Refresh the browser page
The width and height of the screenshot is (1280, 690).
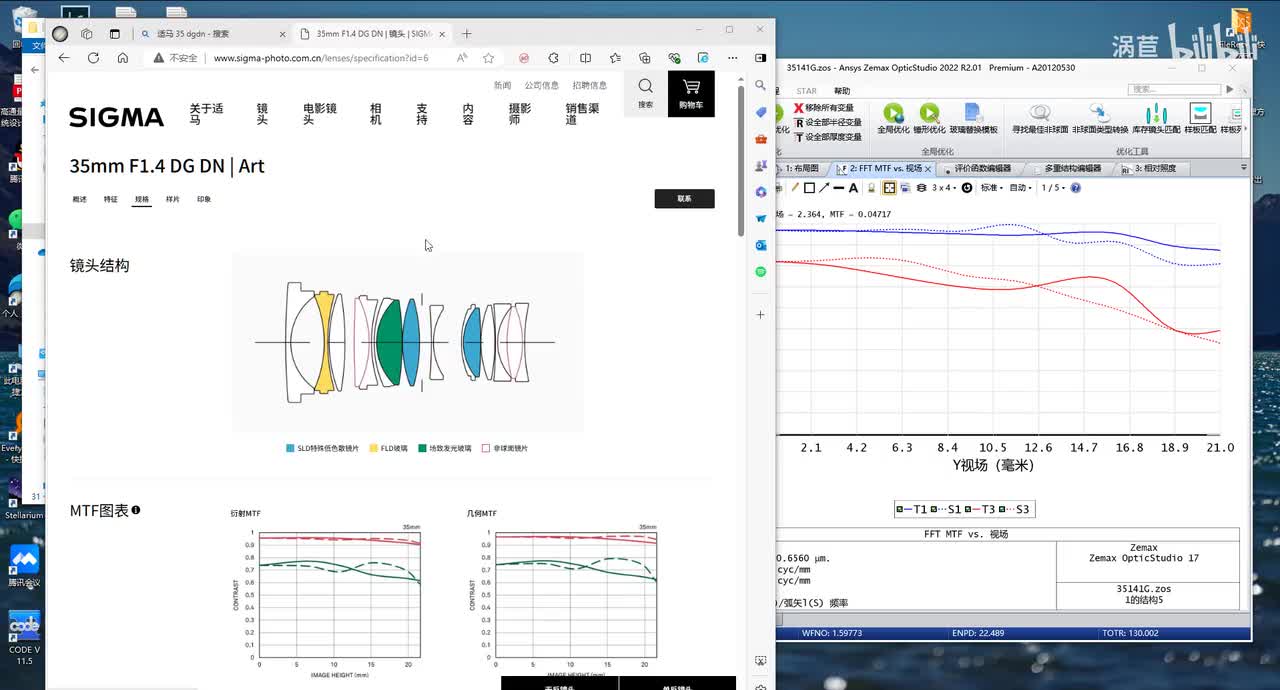coord(93,58)
